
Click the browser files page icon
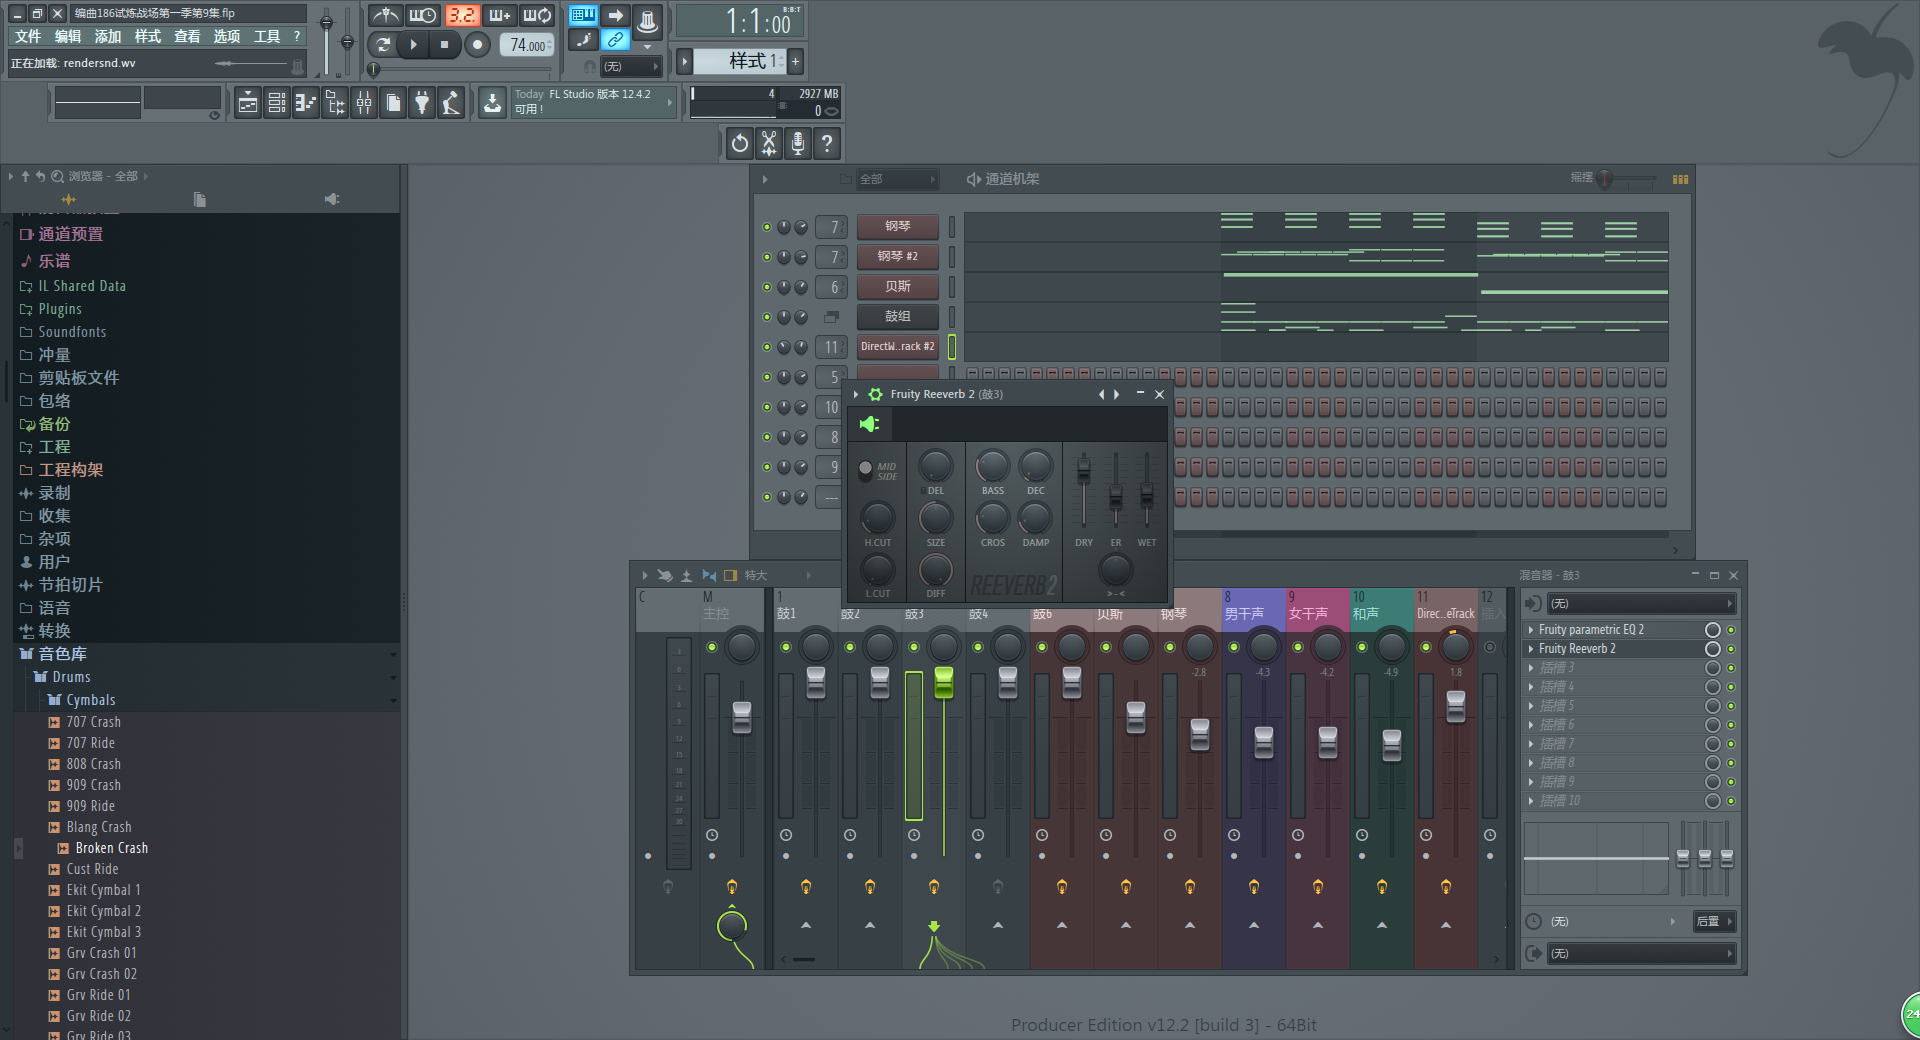(x=200, y=199)
